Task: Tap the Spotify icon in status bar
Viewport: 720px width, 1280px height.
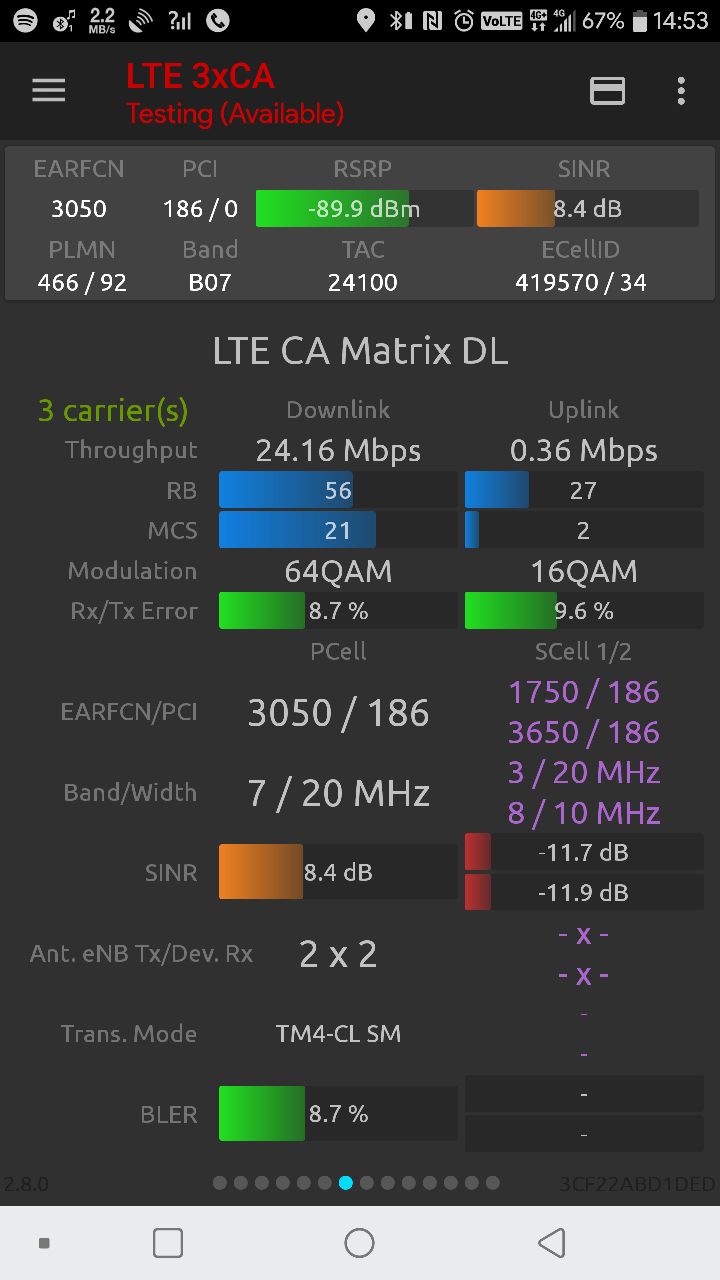Action: pos(25,20)
